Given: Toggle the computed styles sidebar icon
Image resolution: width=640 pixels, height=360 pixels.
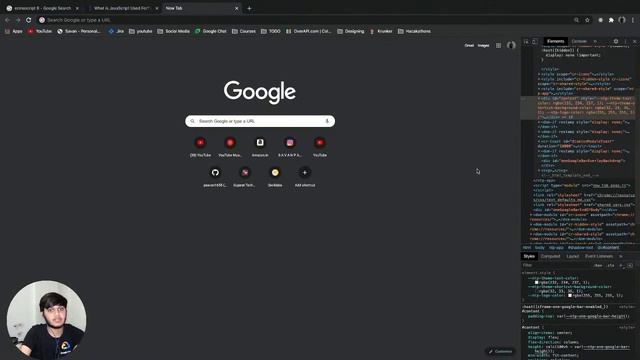Looking at the screenshot, I should (630, 266).
